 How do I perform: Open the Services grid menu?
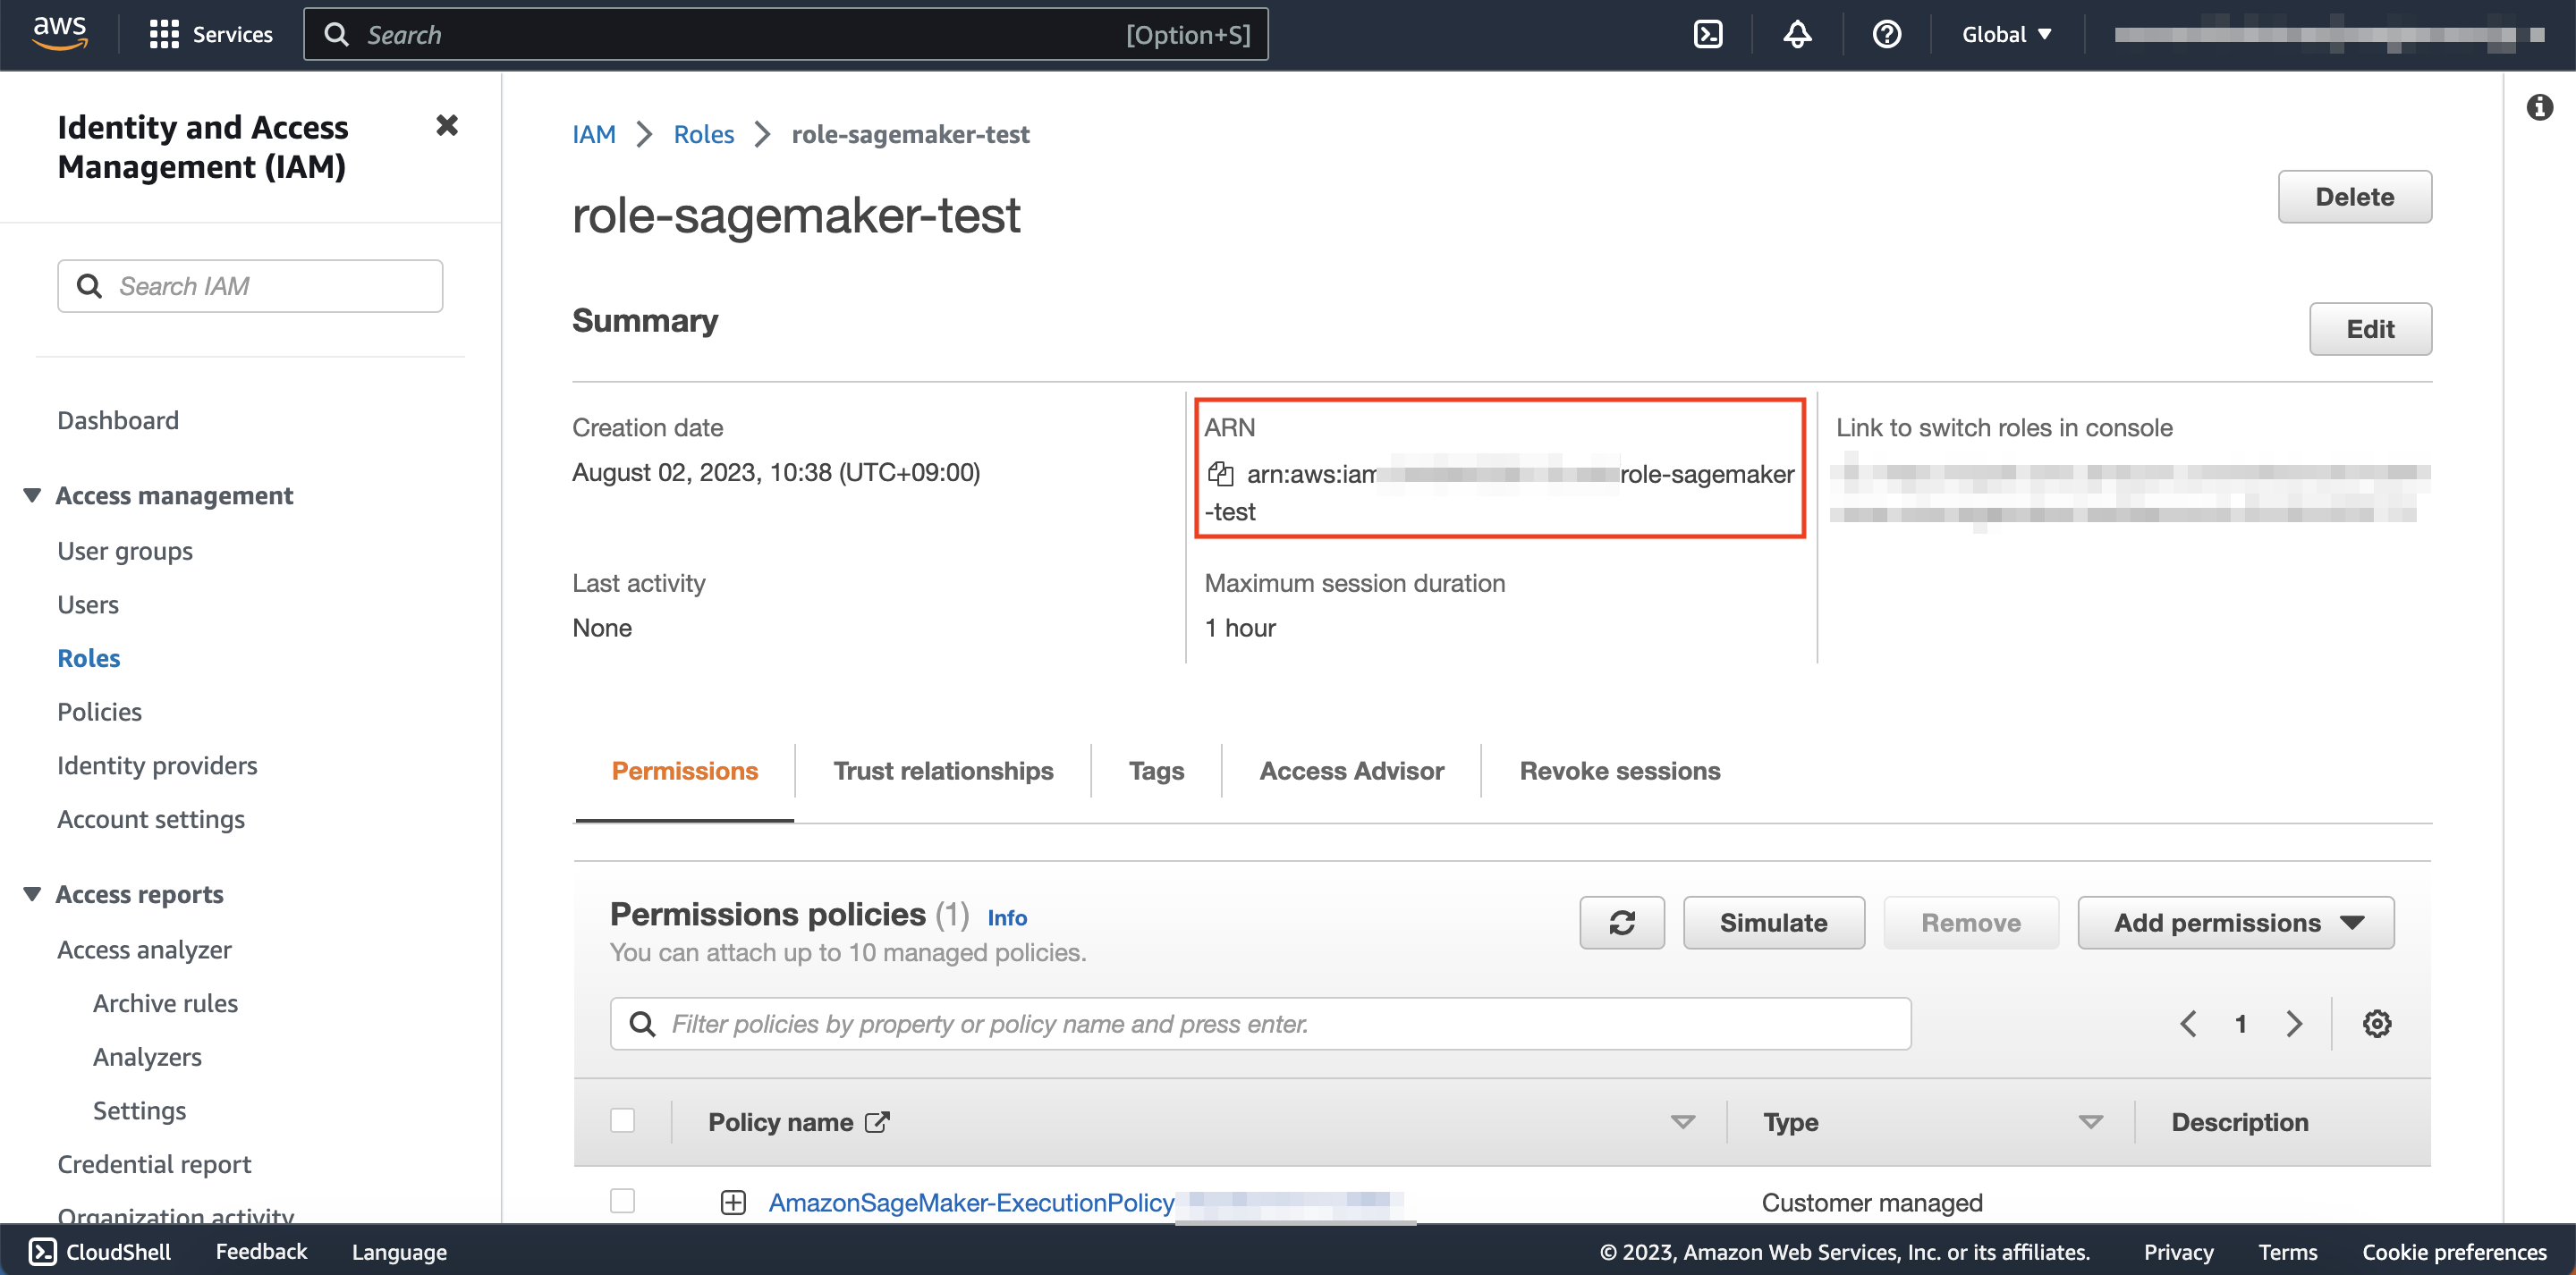[x=211, y=35]
